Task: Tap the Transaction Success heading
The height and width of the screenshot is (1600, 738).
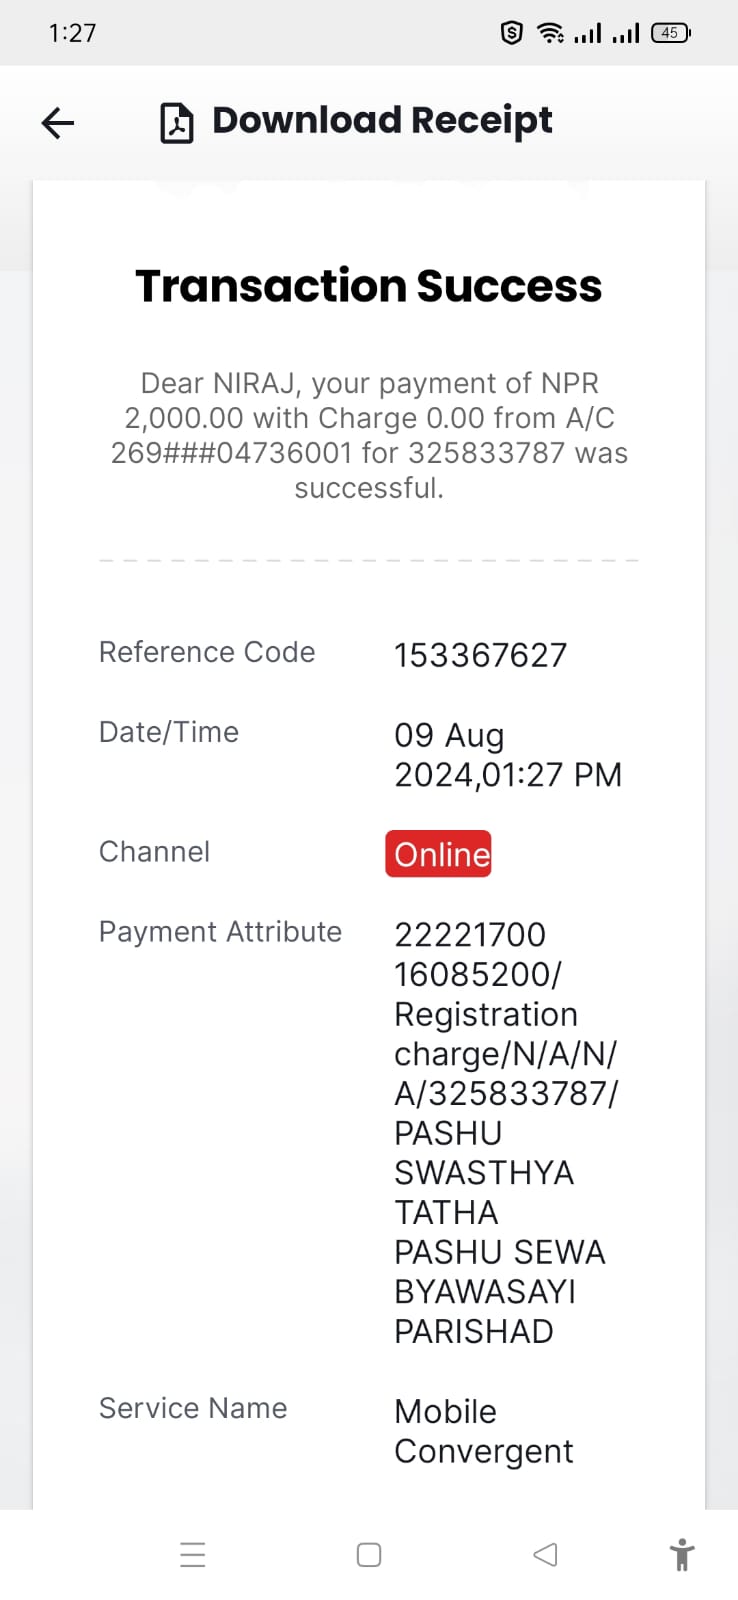Action: click(x=369, y=286)
